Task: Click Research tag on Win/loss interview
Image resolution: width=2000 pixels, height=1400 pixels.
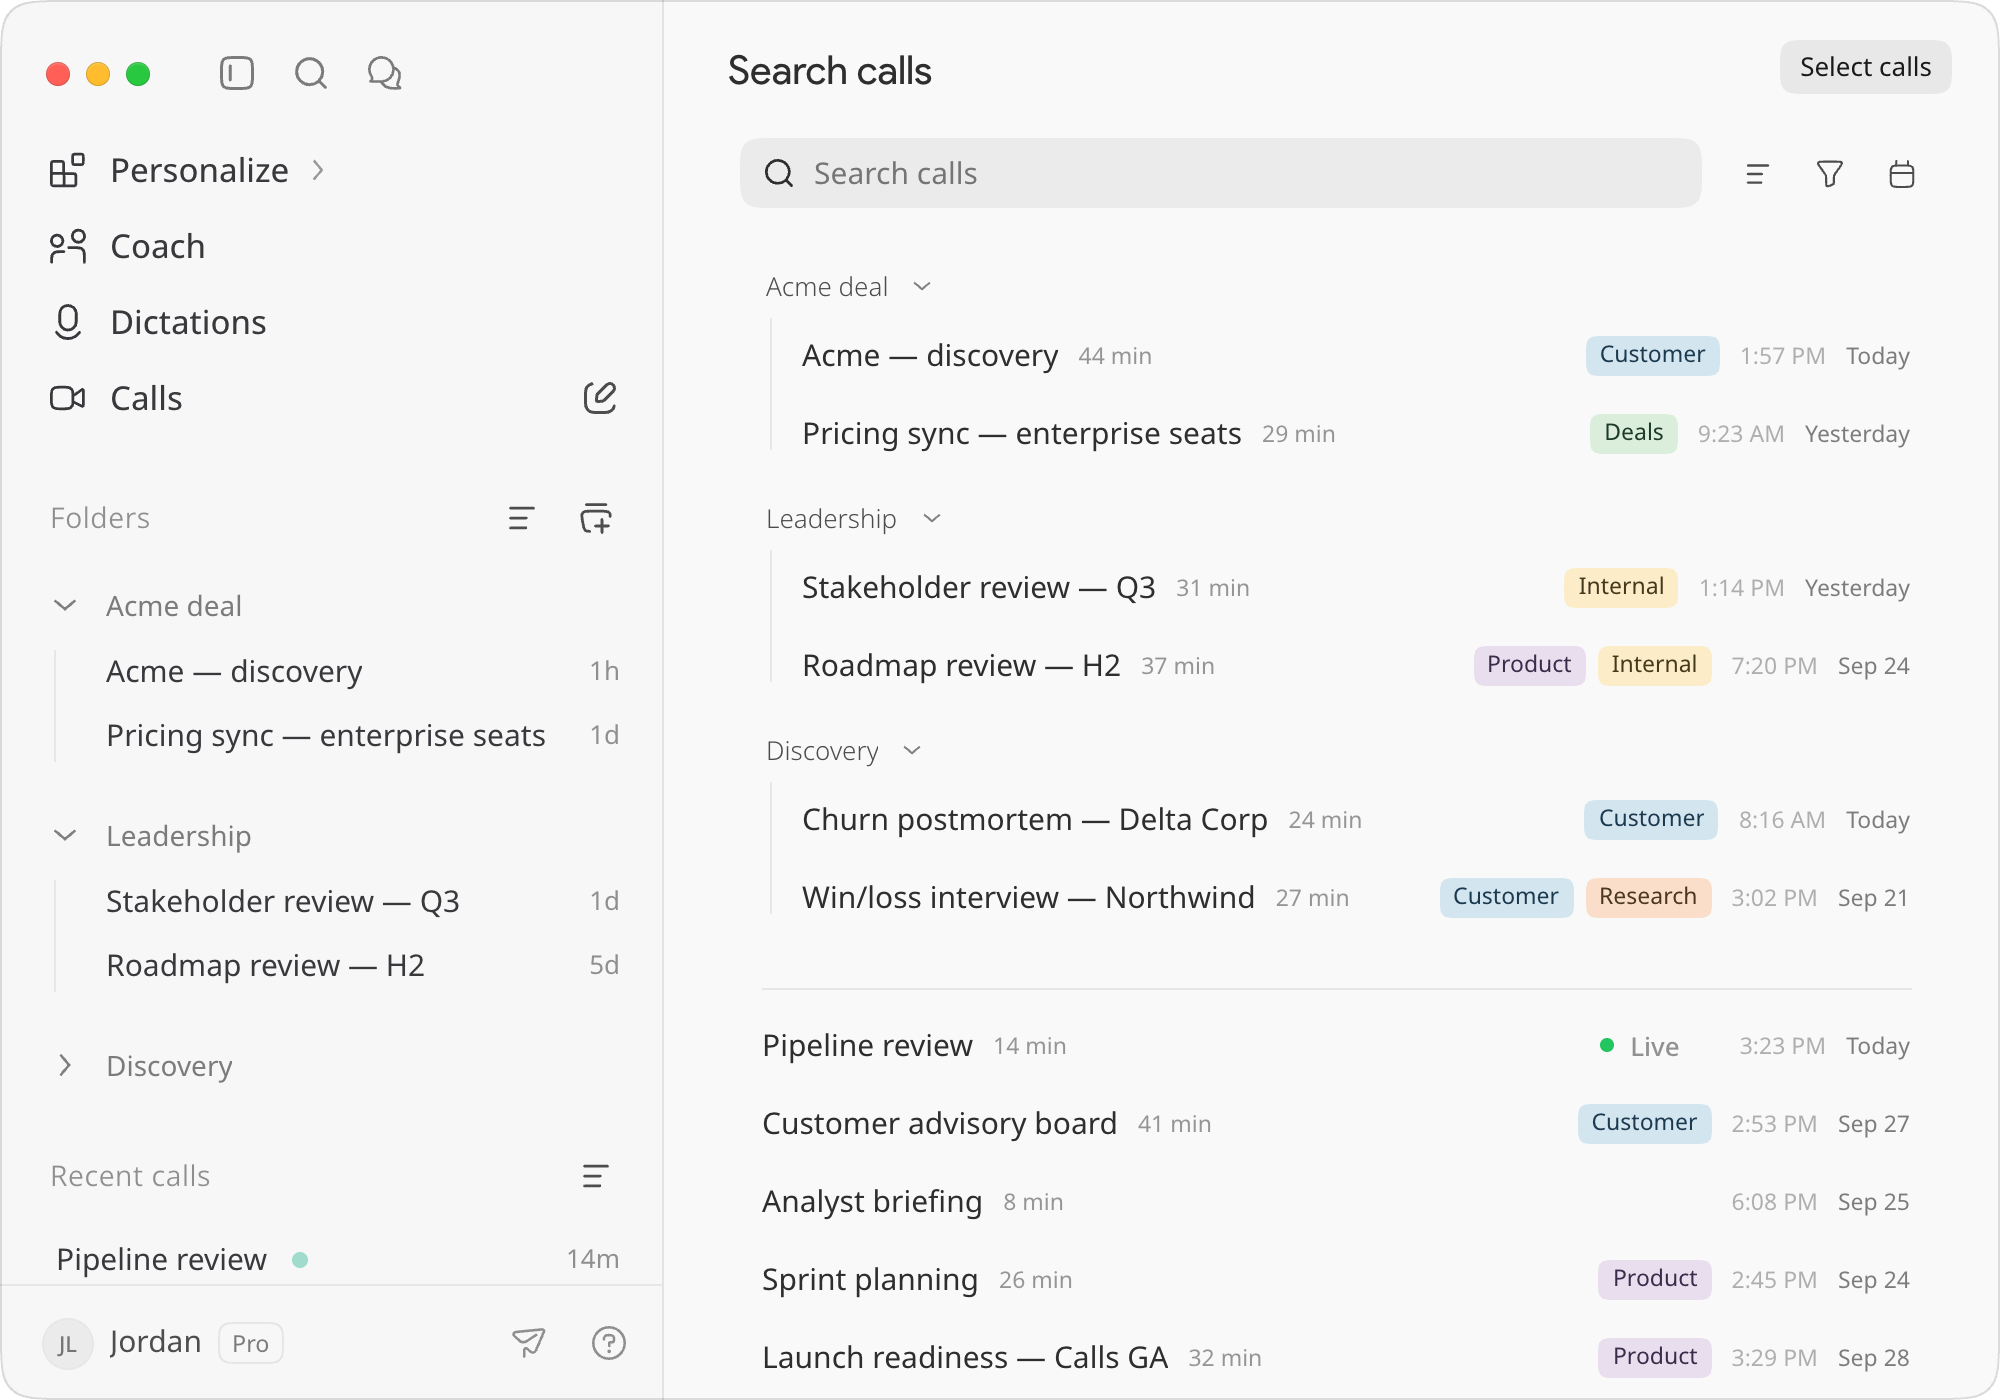Action: [x=1648, y=897]
